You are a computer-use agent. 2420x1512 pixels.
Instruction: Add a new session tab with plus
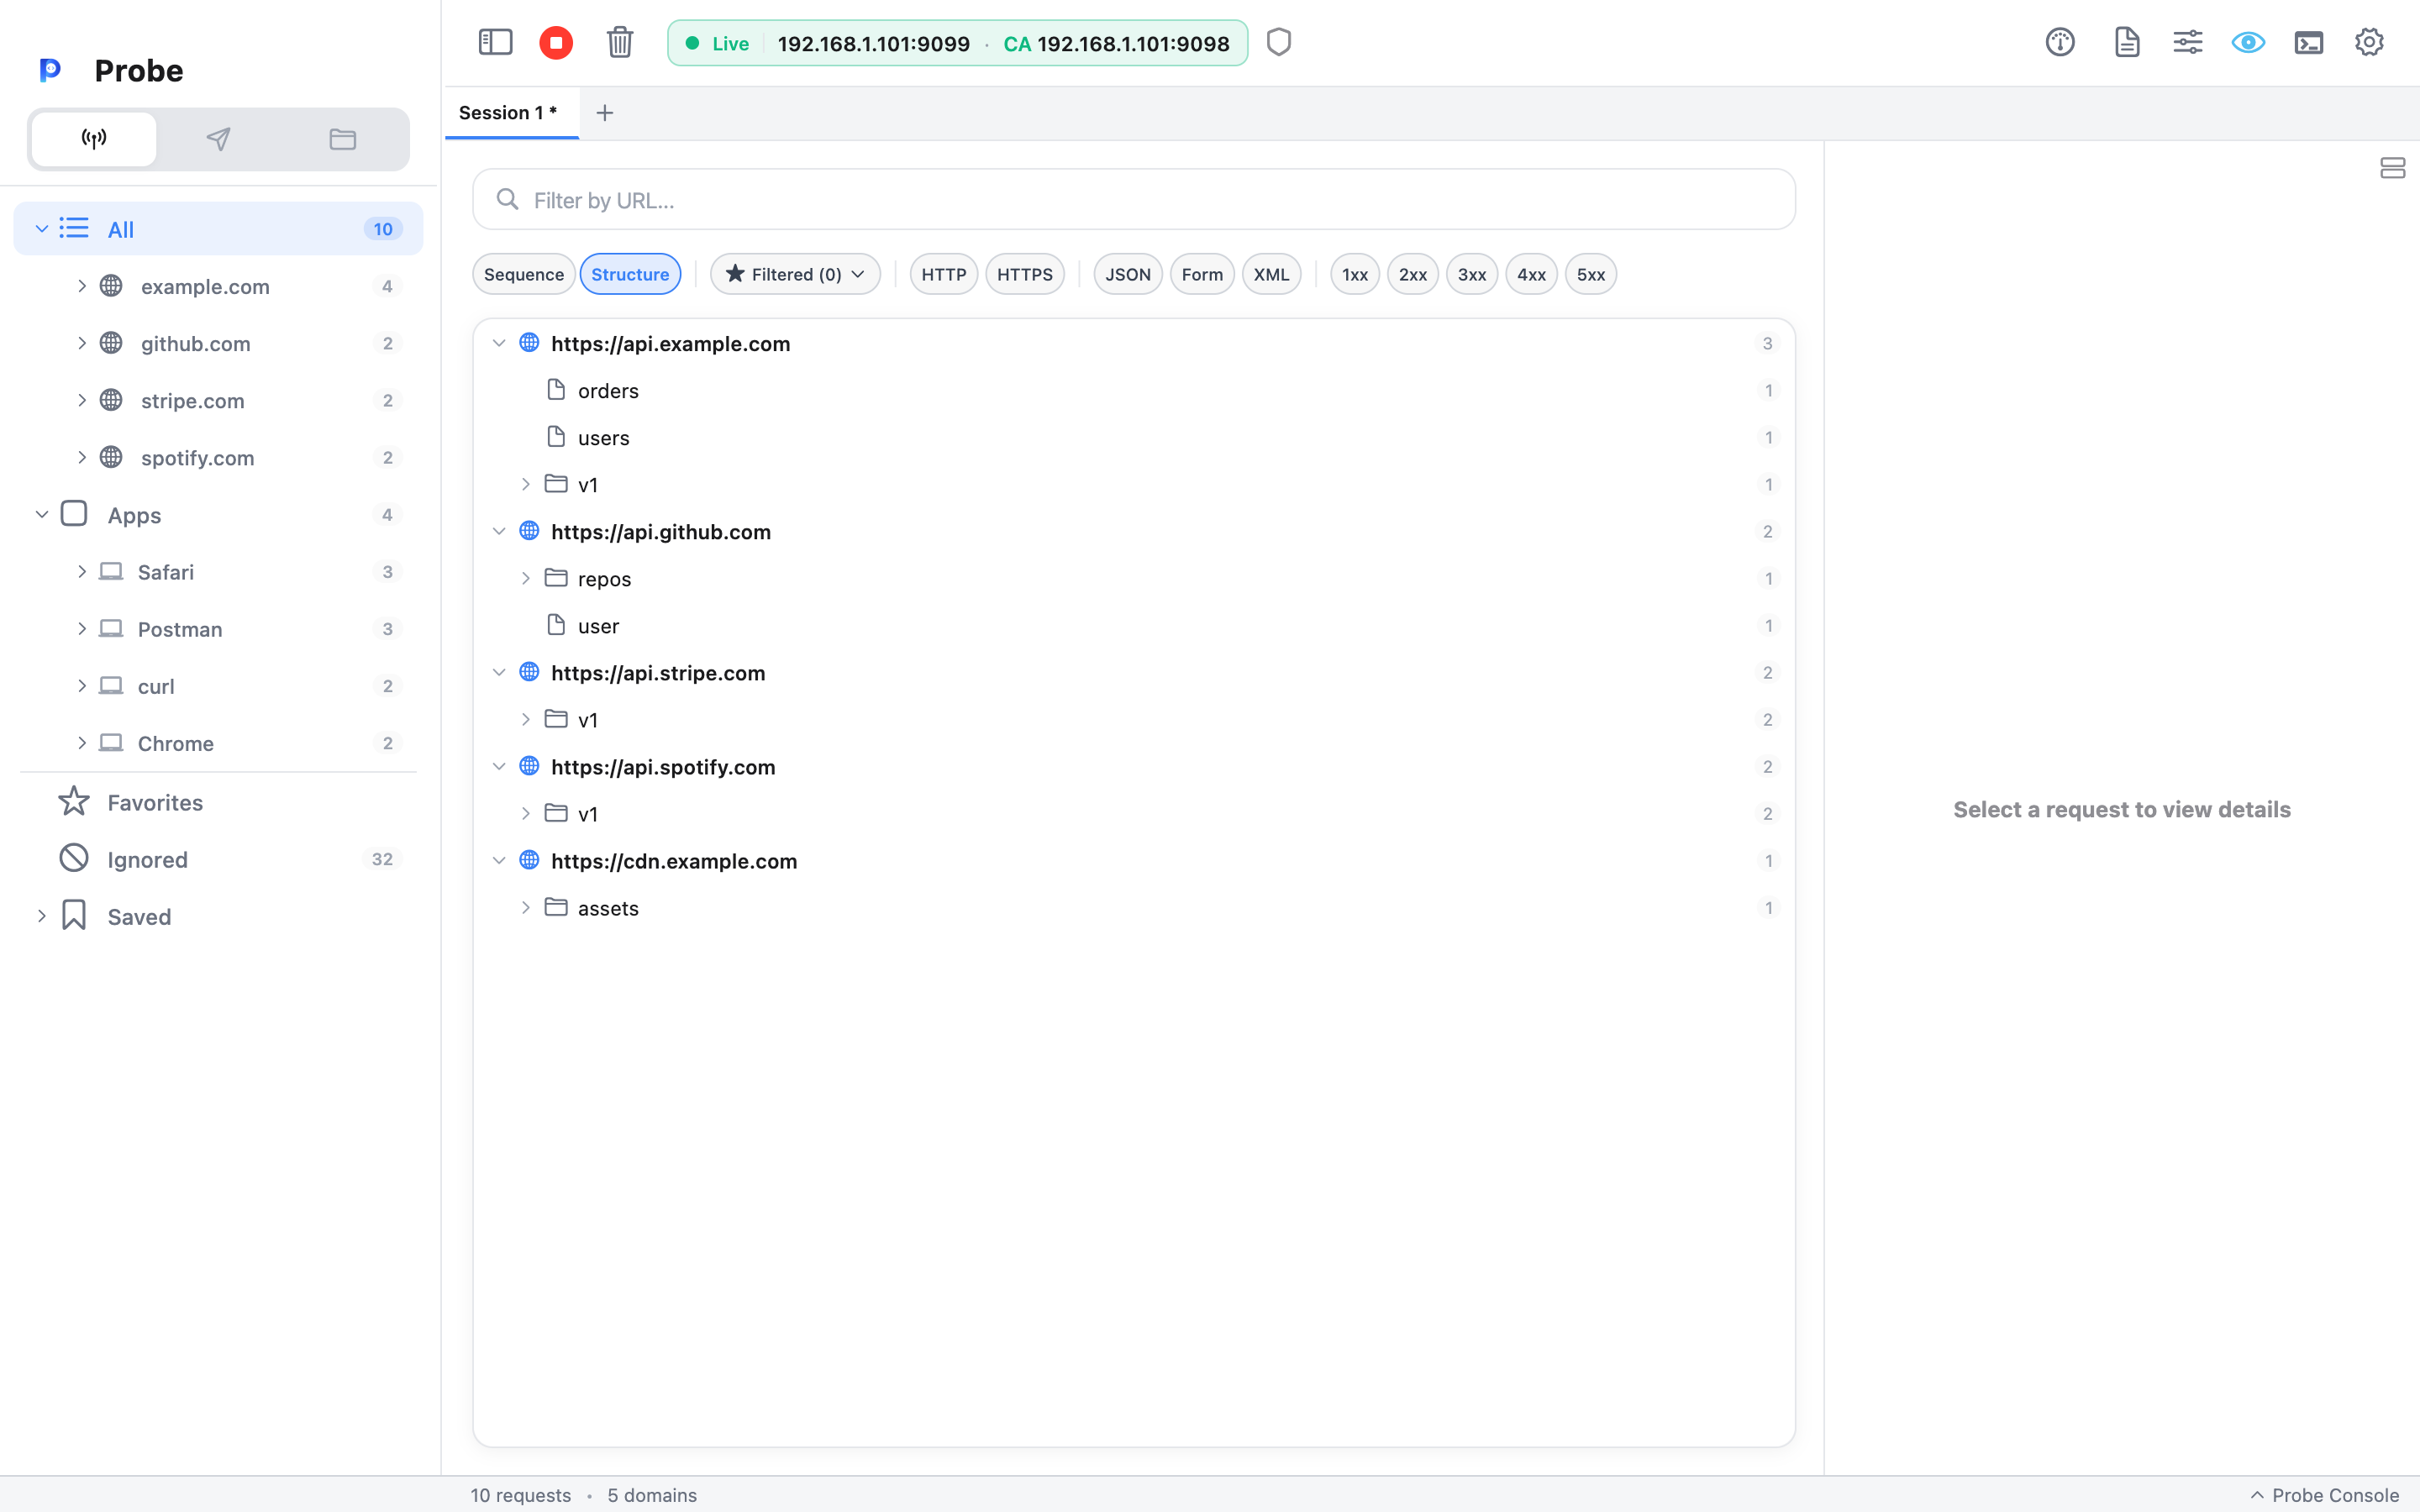[604, 113]
